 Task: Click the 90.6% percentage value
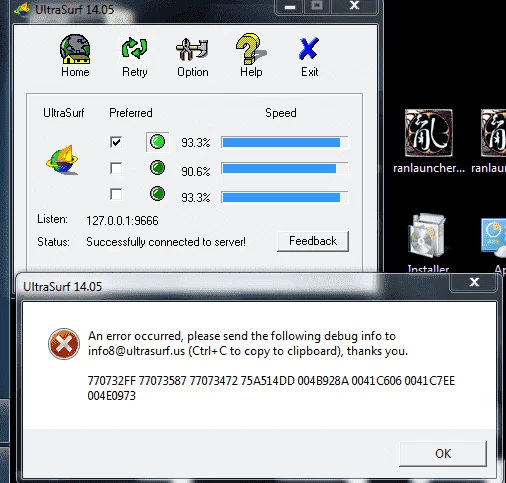point(196,171)
